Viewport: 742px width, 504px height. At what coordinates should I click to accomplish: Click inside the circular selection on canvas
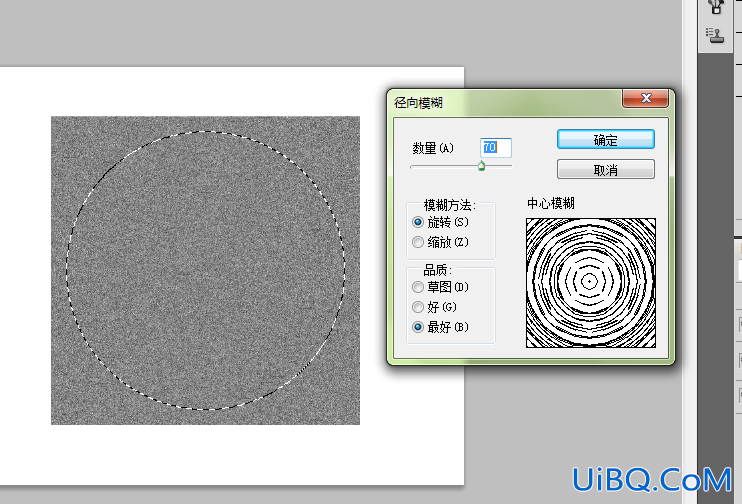coord(205,270)
